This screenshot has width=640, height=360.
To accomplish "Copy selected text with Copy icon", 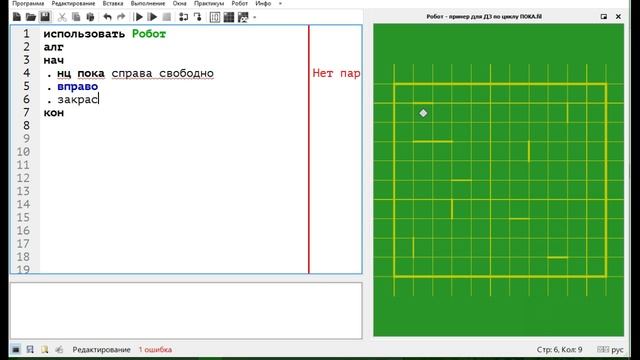I will [76, 17].
